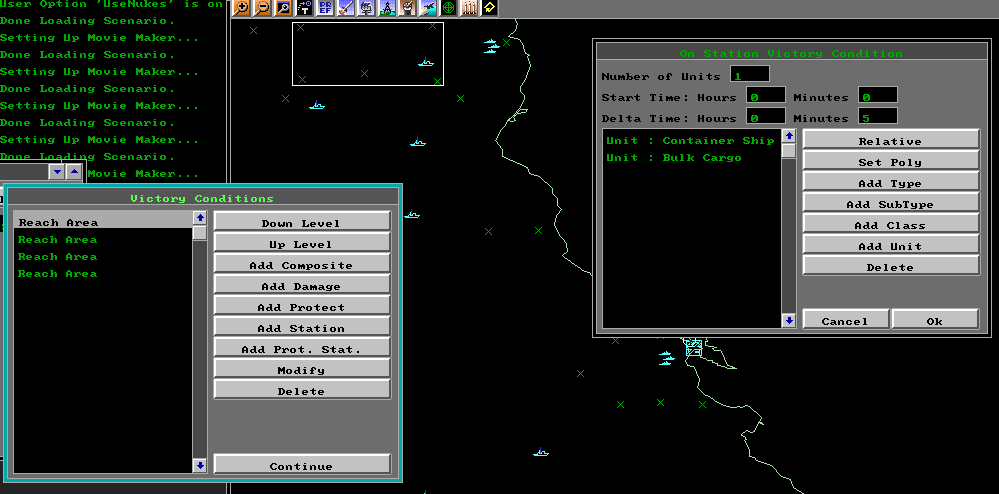The width and height of the screenshot is (999, 494).
Task: Click the green crosshair target icon
Action: tap(449, 8)
